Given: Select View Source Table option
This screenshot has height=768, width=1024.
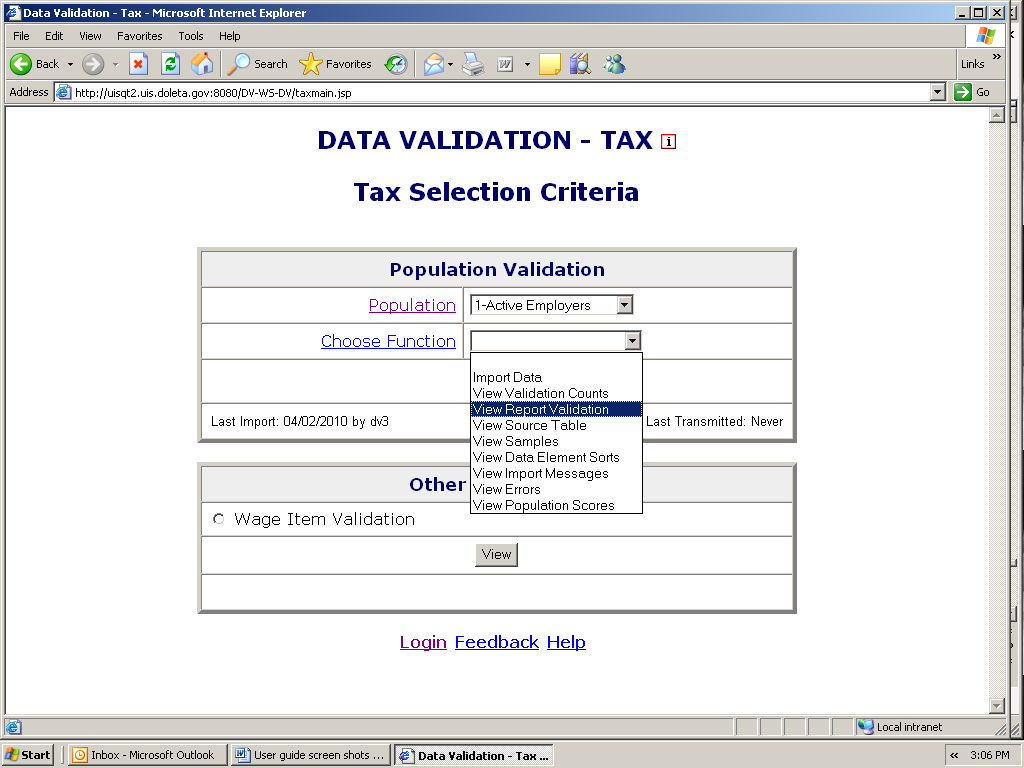Looking at the screenshot, I should point(556,425).
